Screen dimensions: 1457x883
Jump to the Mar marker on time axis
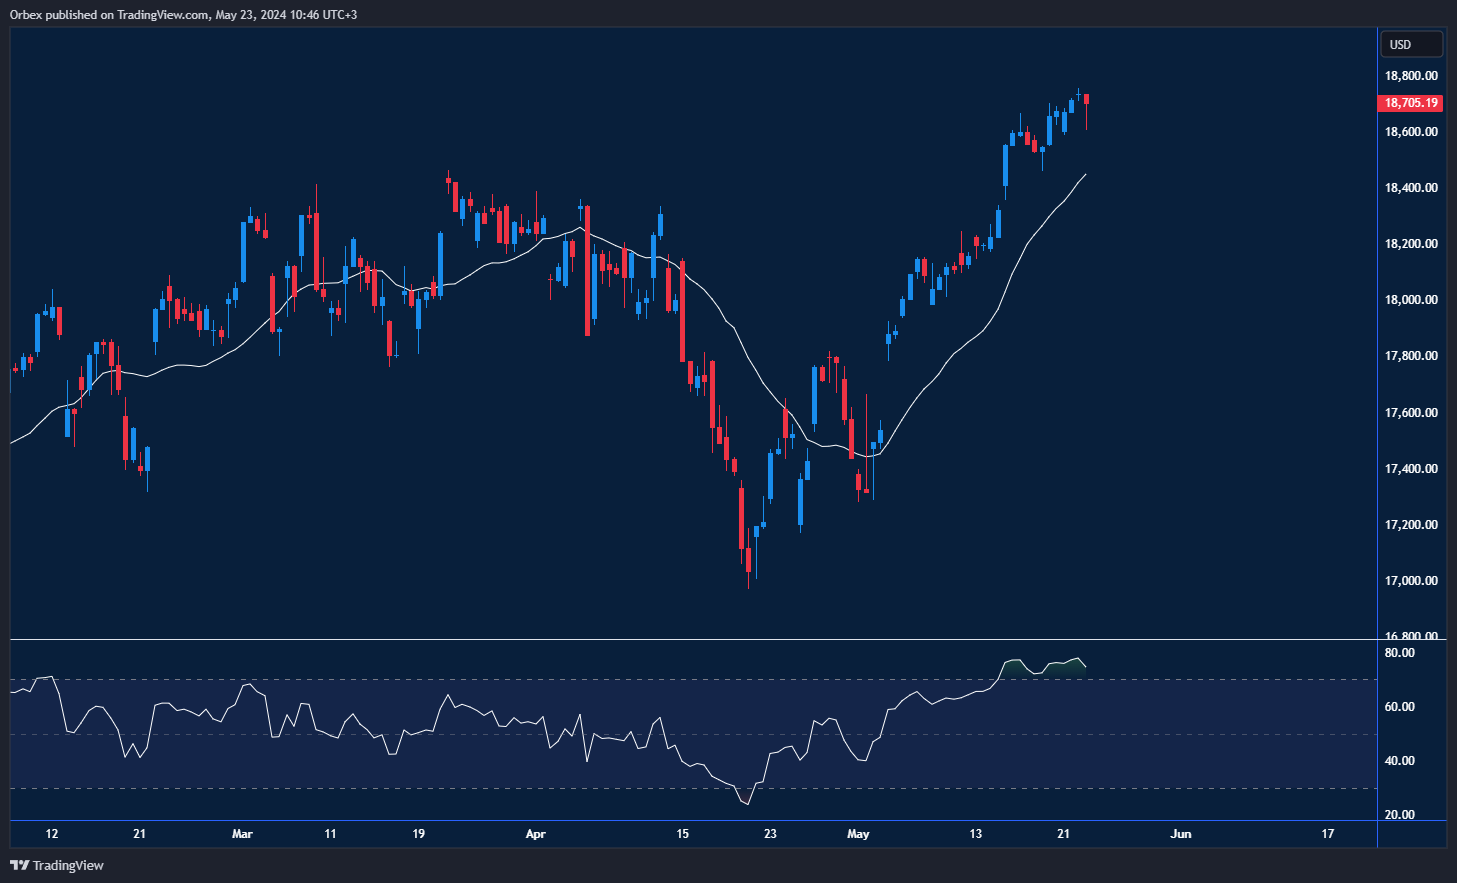pos(242,834)
